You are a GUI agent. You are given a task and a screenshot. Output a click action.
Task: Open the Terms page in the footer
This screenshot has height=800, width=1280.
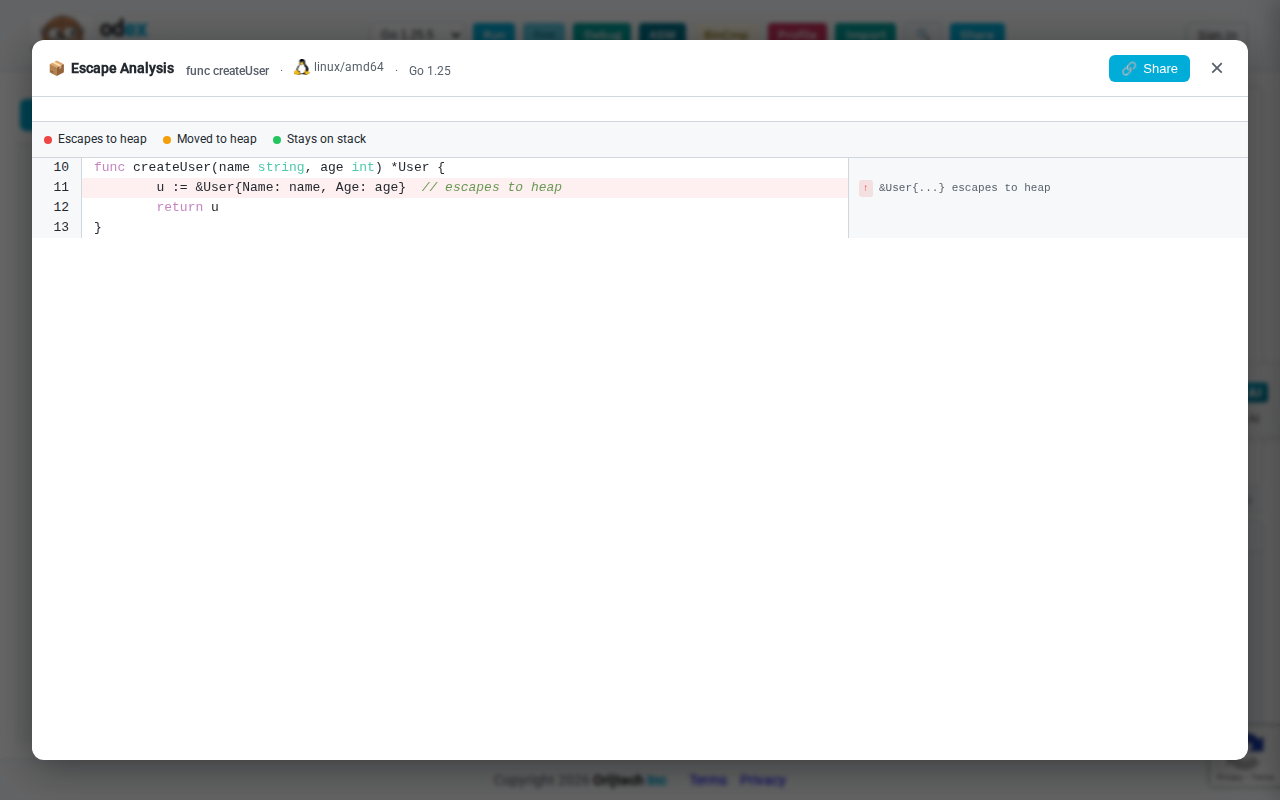point(708,779)
